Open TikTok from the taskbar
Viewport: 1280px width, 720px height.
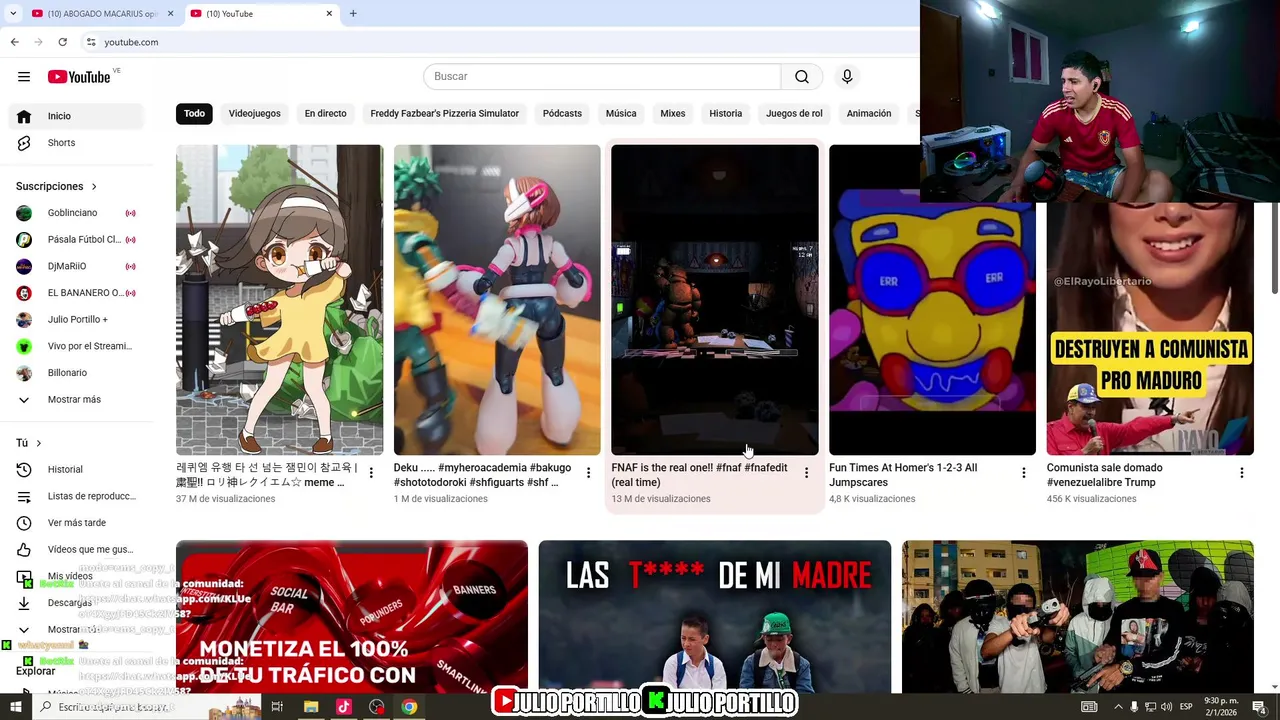point(344,707)
